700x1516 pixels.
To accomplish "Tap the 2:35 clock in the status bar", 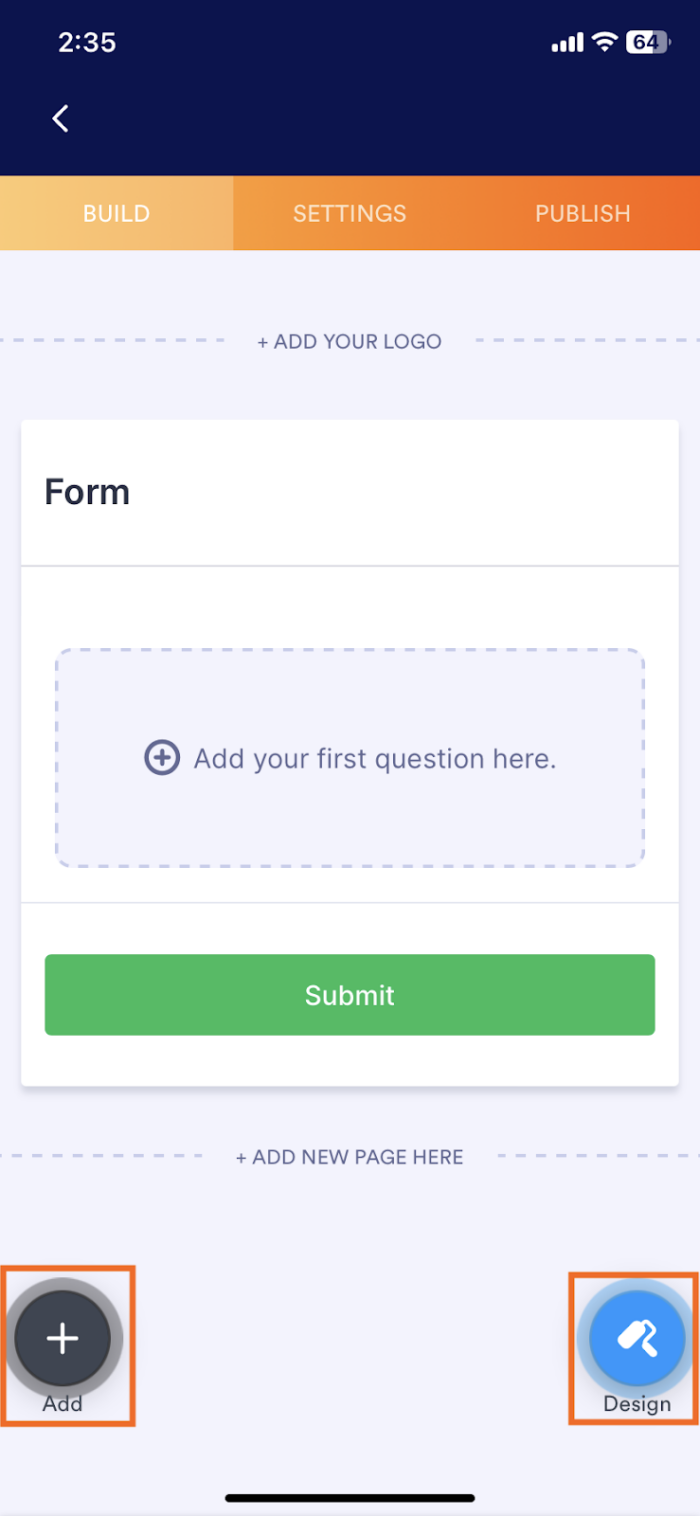I will (x=87, y=42).
